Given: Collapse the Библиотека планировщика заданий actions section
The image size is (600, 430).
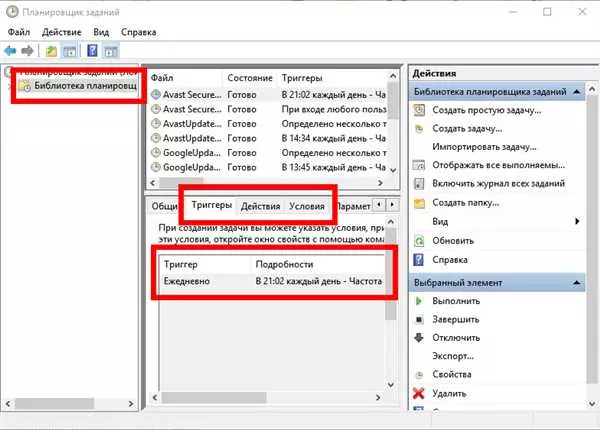Looking at the screenshot, I should coord(577,92).
